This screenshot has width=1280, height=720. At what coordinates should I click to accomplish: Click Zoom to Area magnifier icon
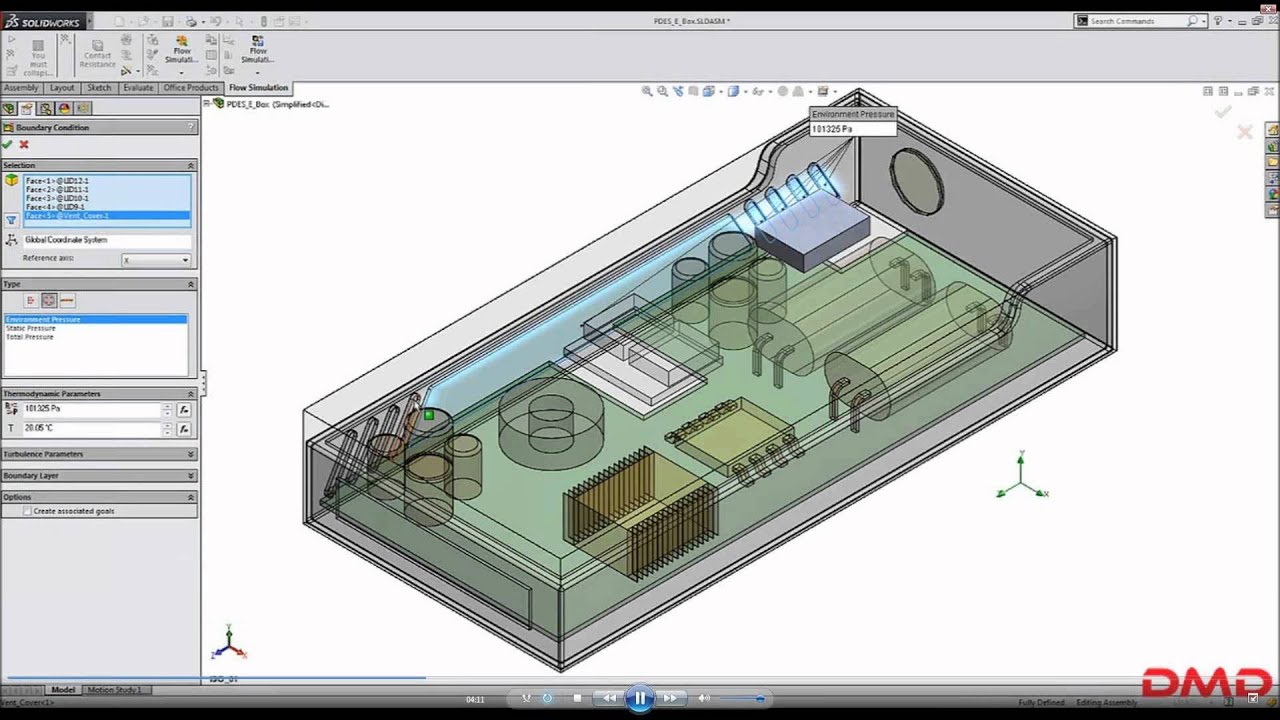[x=662, y=91]
